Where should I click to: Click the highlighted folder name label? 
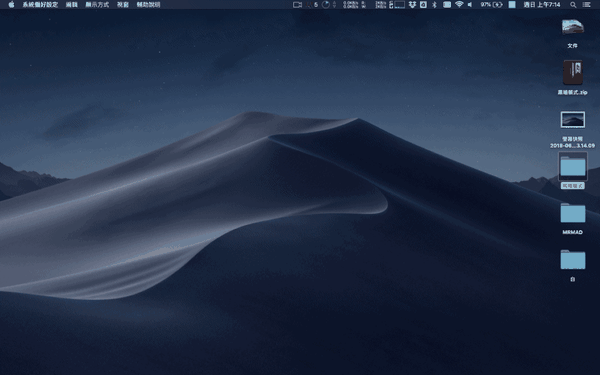572,186
